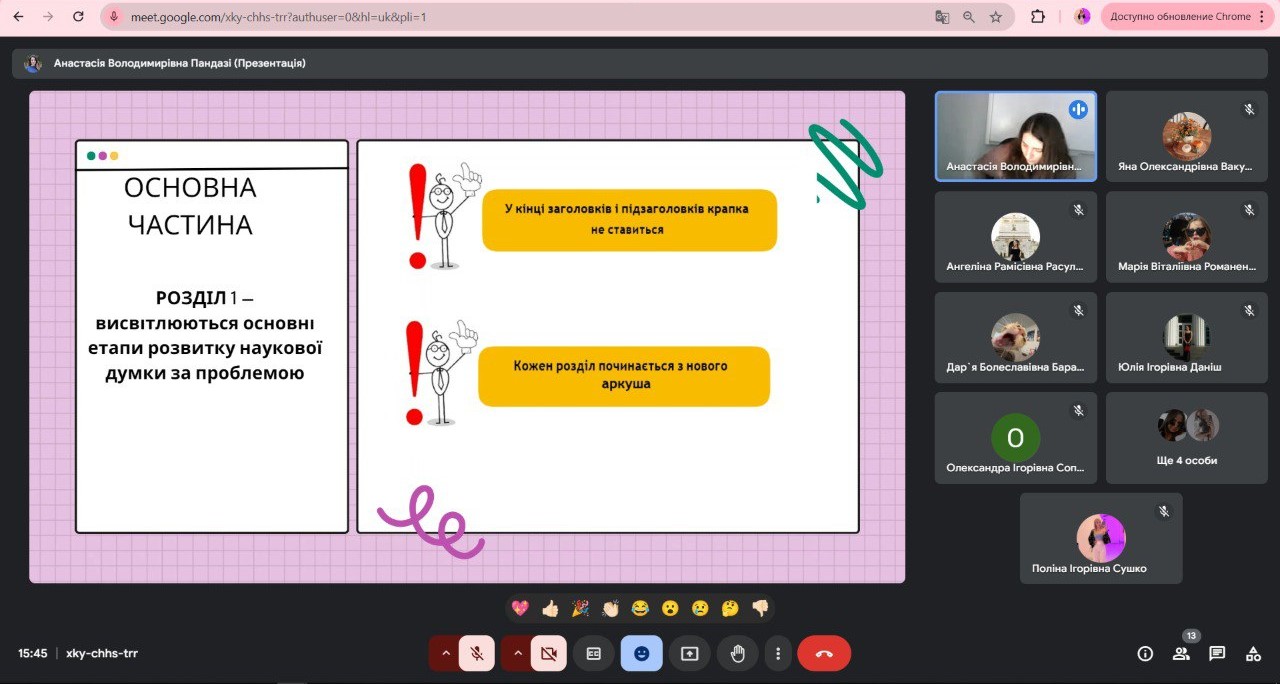Click the three-dot more options button
The height and width of the screenshot is (684, 1280).
coord(778,653)
